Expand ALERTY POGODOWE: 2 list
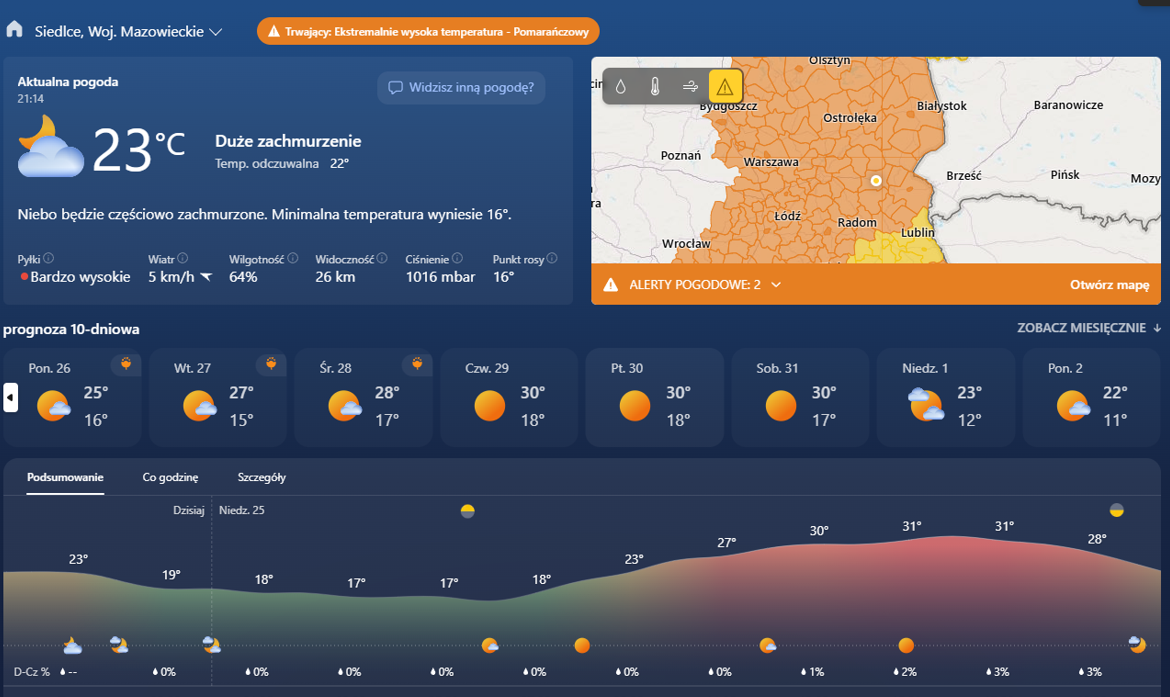The height and width of the screenshot is (697, 1170). 776,285
